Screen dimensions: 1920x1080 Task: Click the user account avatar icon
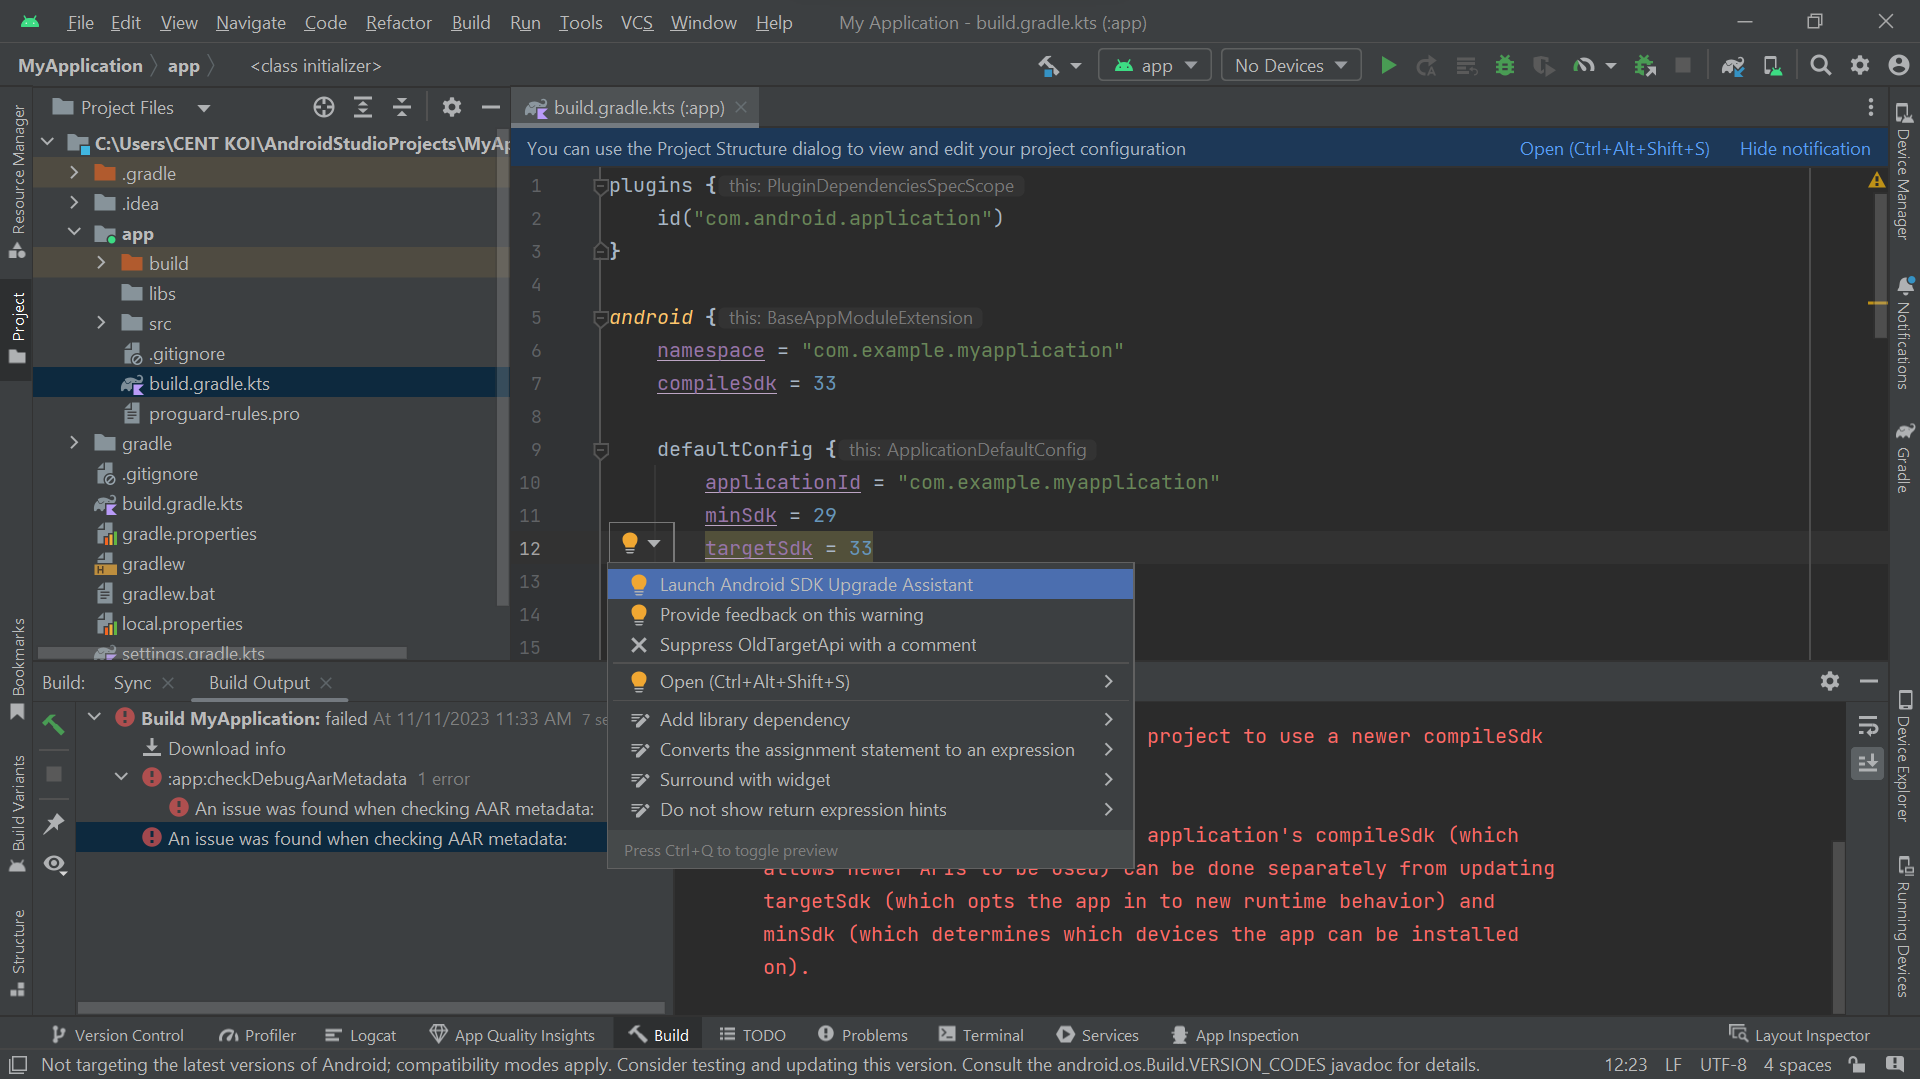coord(1898,66)
